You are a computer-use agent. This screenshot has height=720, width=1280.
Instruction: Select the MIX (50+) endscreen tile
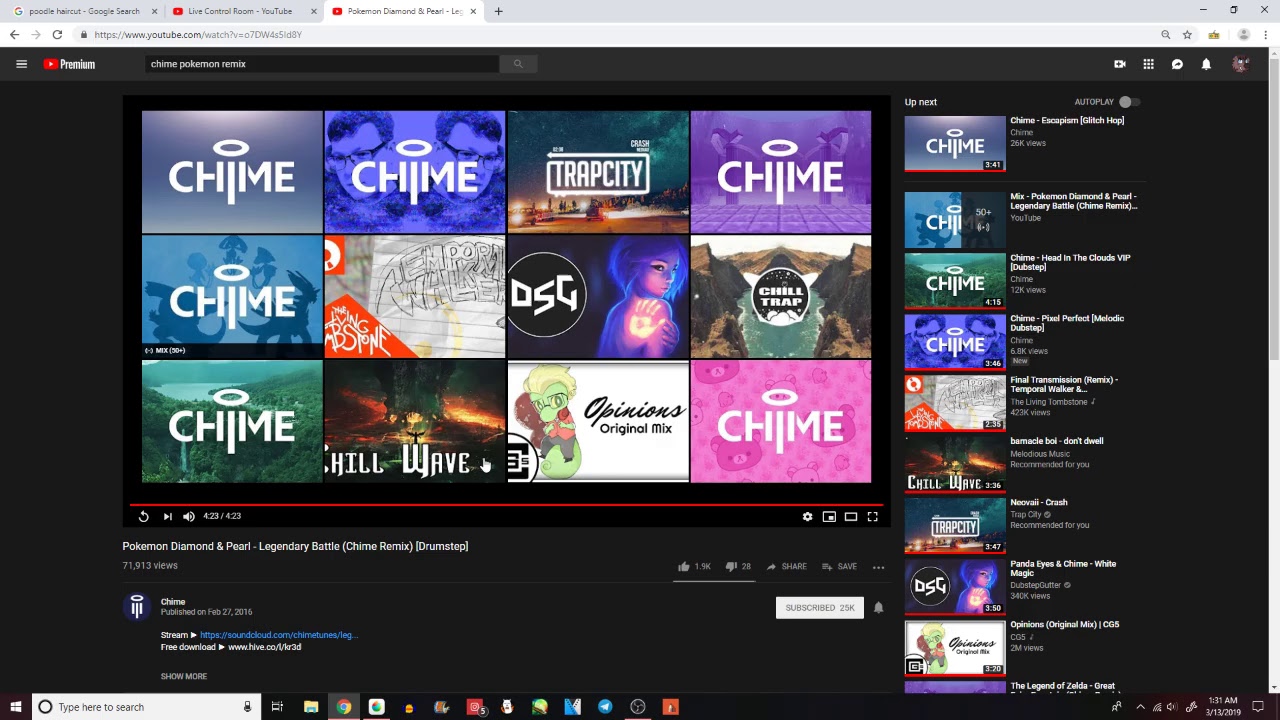coord(232,297)
